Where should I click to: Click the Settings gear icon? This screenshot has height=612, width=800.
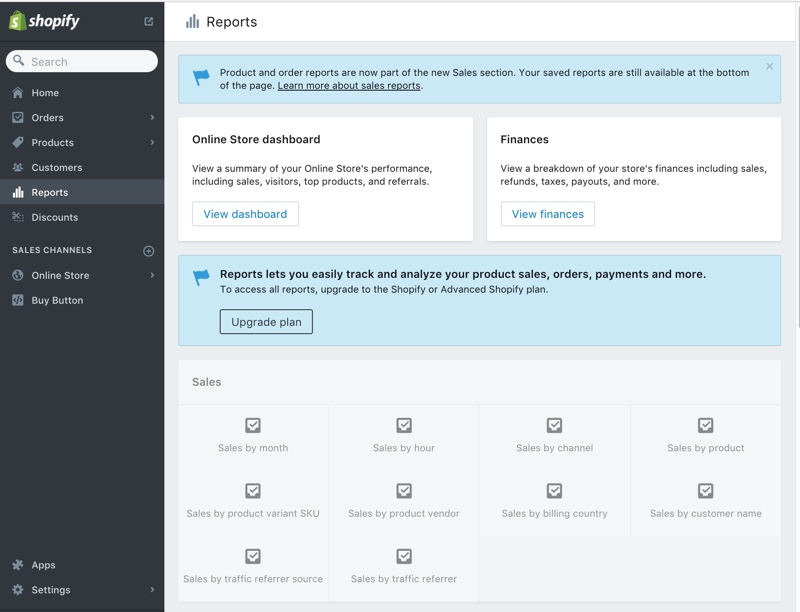[x=18, y=590]
